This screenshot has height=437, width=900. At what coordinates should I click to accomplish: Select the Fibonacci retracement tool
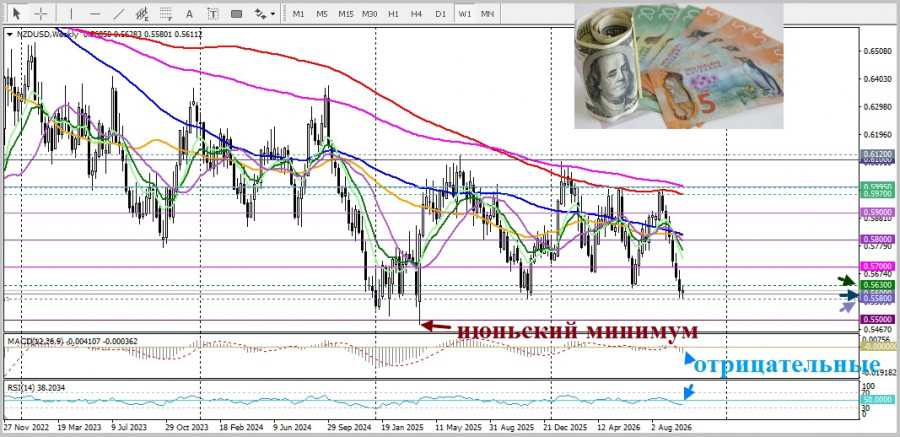166,13
